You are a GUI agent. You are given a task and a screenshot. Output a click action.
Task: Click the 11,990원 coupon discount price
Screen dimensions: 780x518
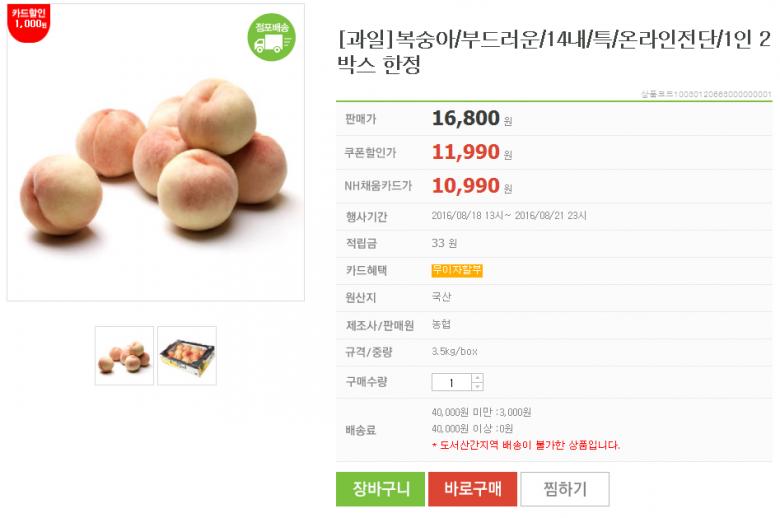click(466, 152)
